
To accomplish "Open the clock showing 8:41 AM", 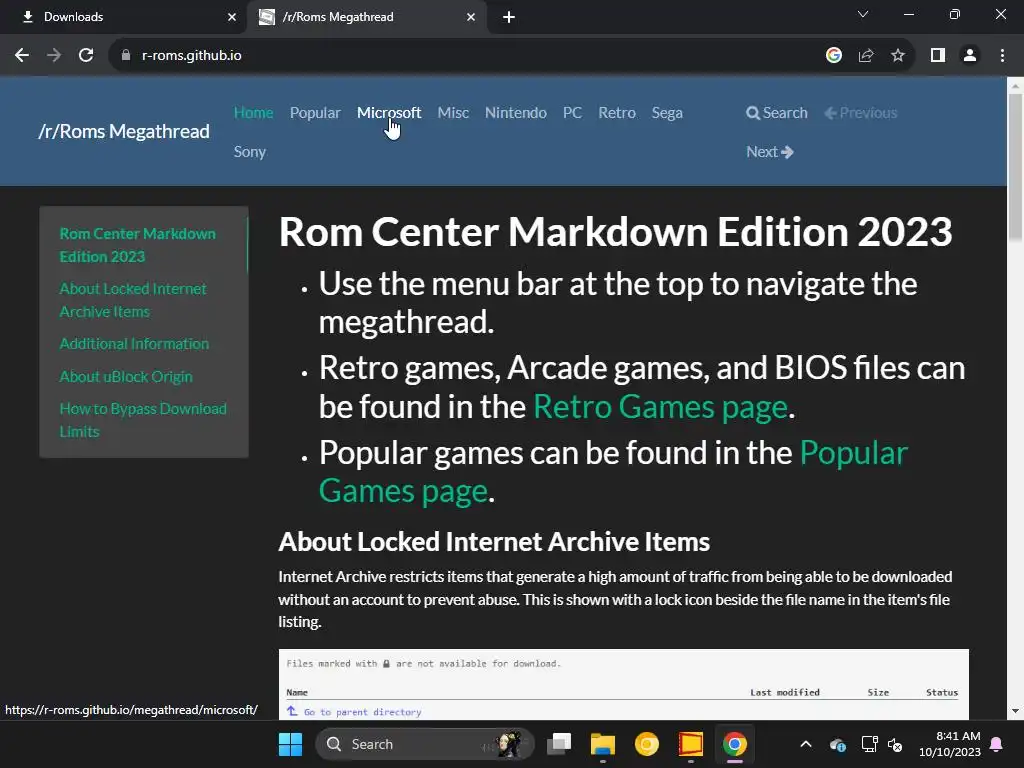I will (950, 744).
